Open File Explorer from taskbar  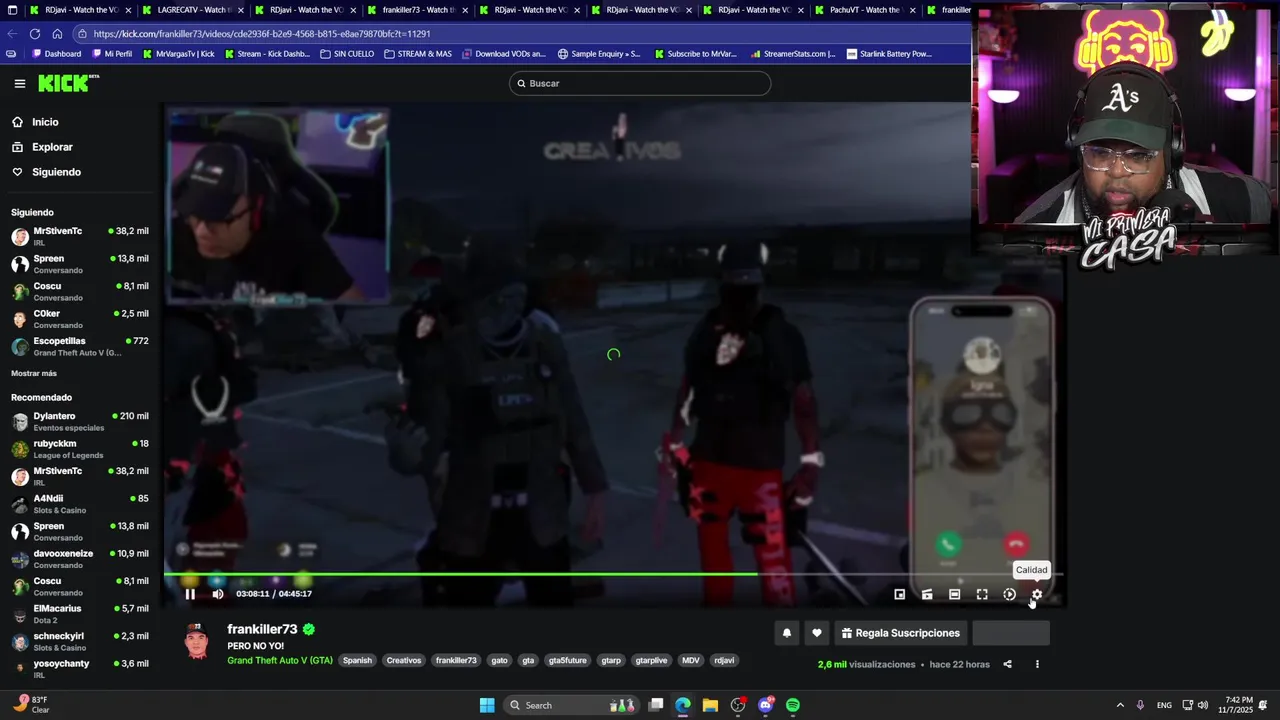point(710,705)
